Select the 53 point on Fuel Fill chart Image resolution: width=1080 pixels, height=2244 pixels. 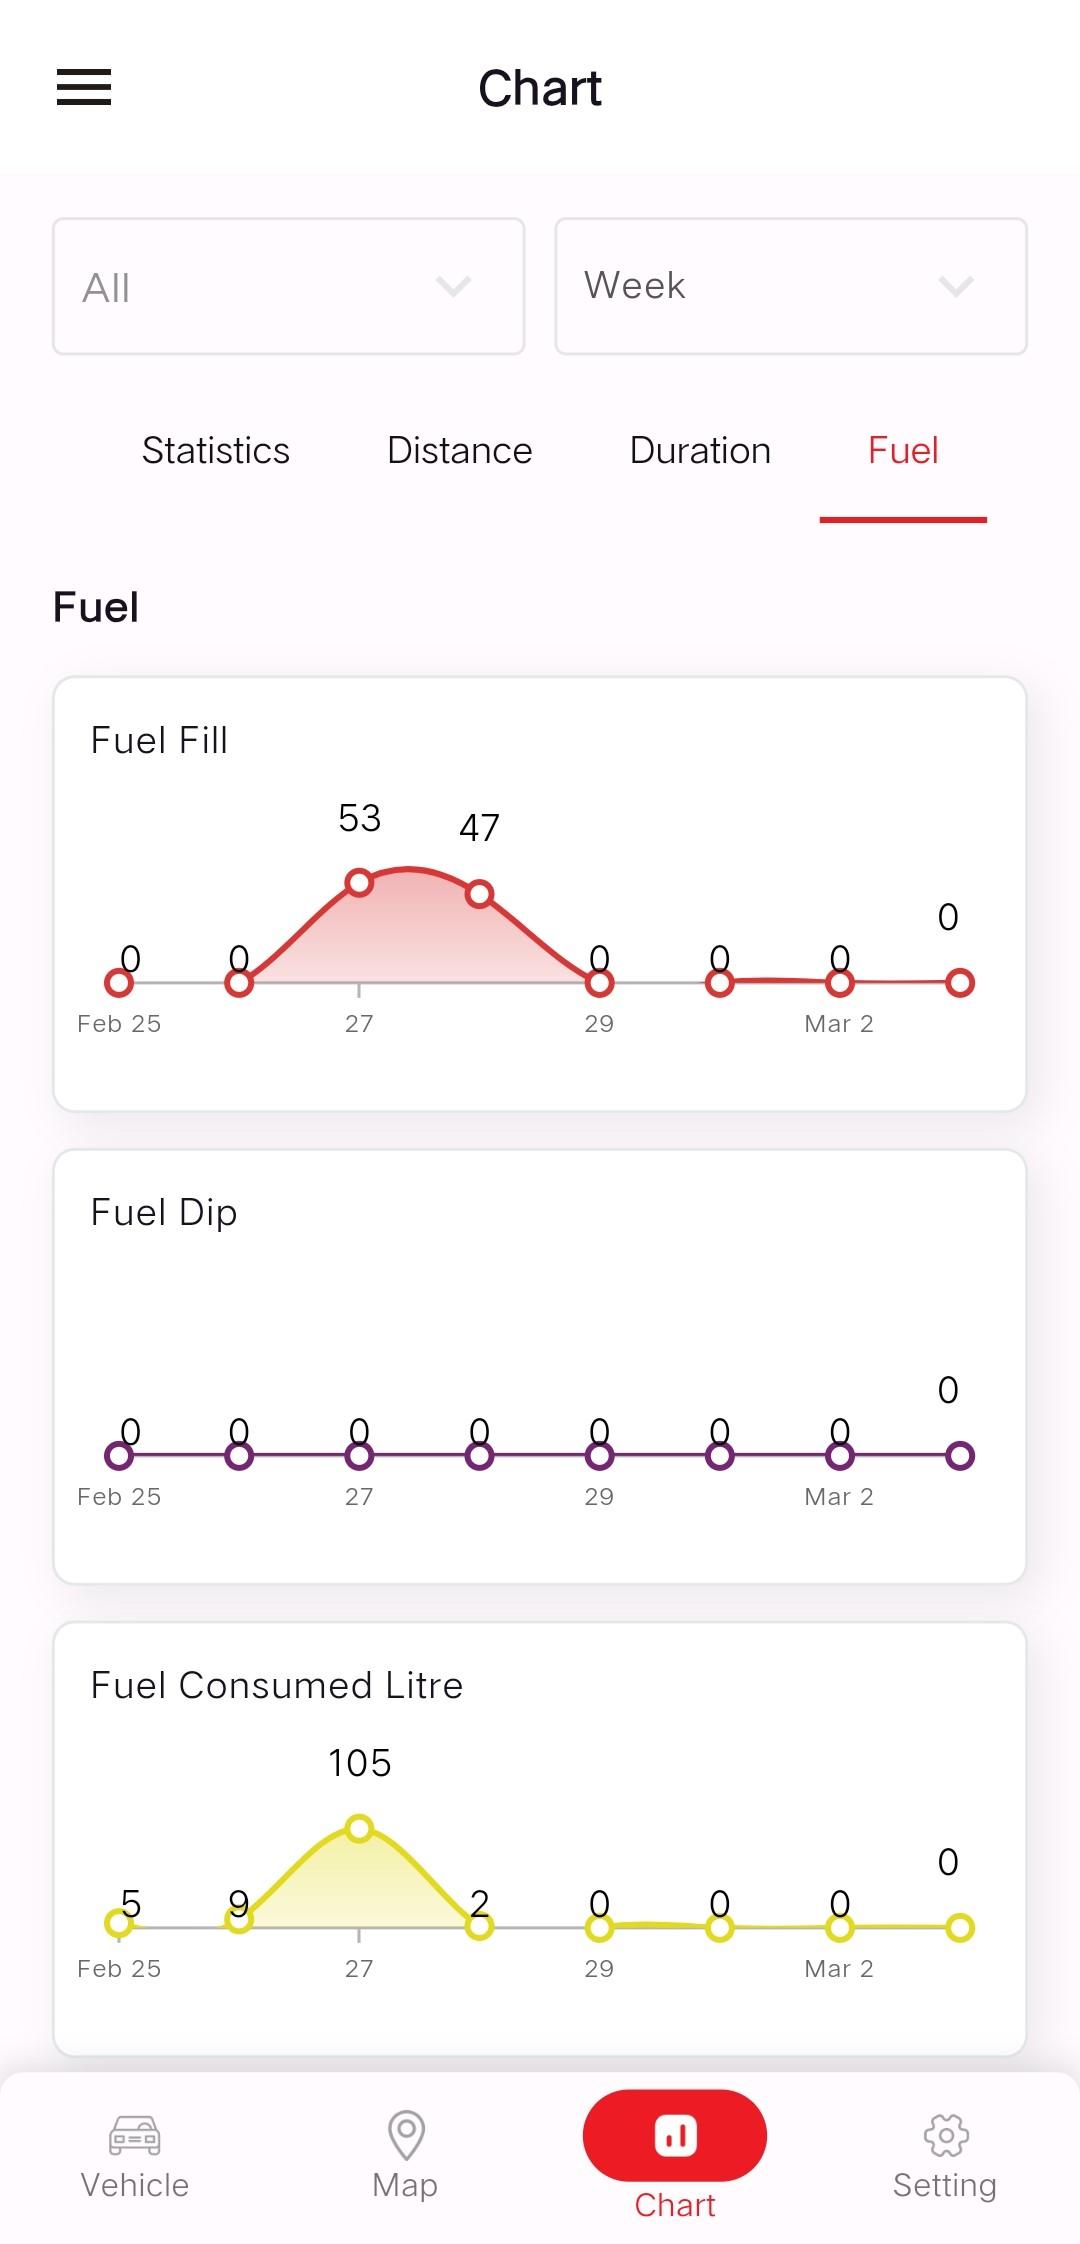pyautogui.click(x=359, y=882)
